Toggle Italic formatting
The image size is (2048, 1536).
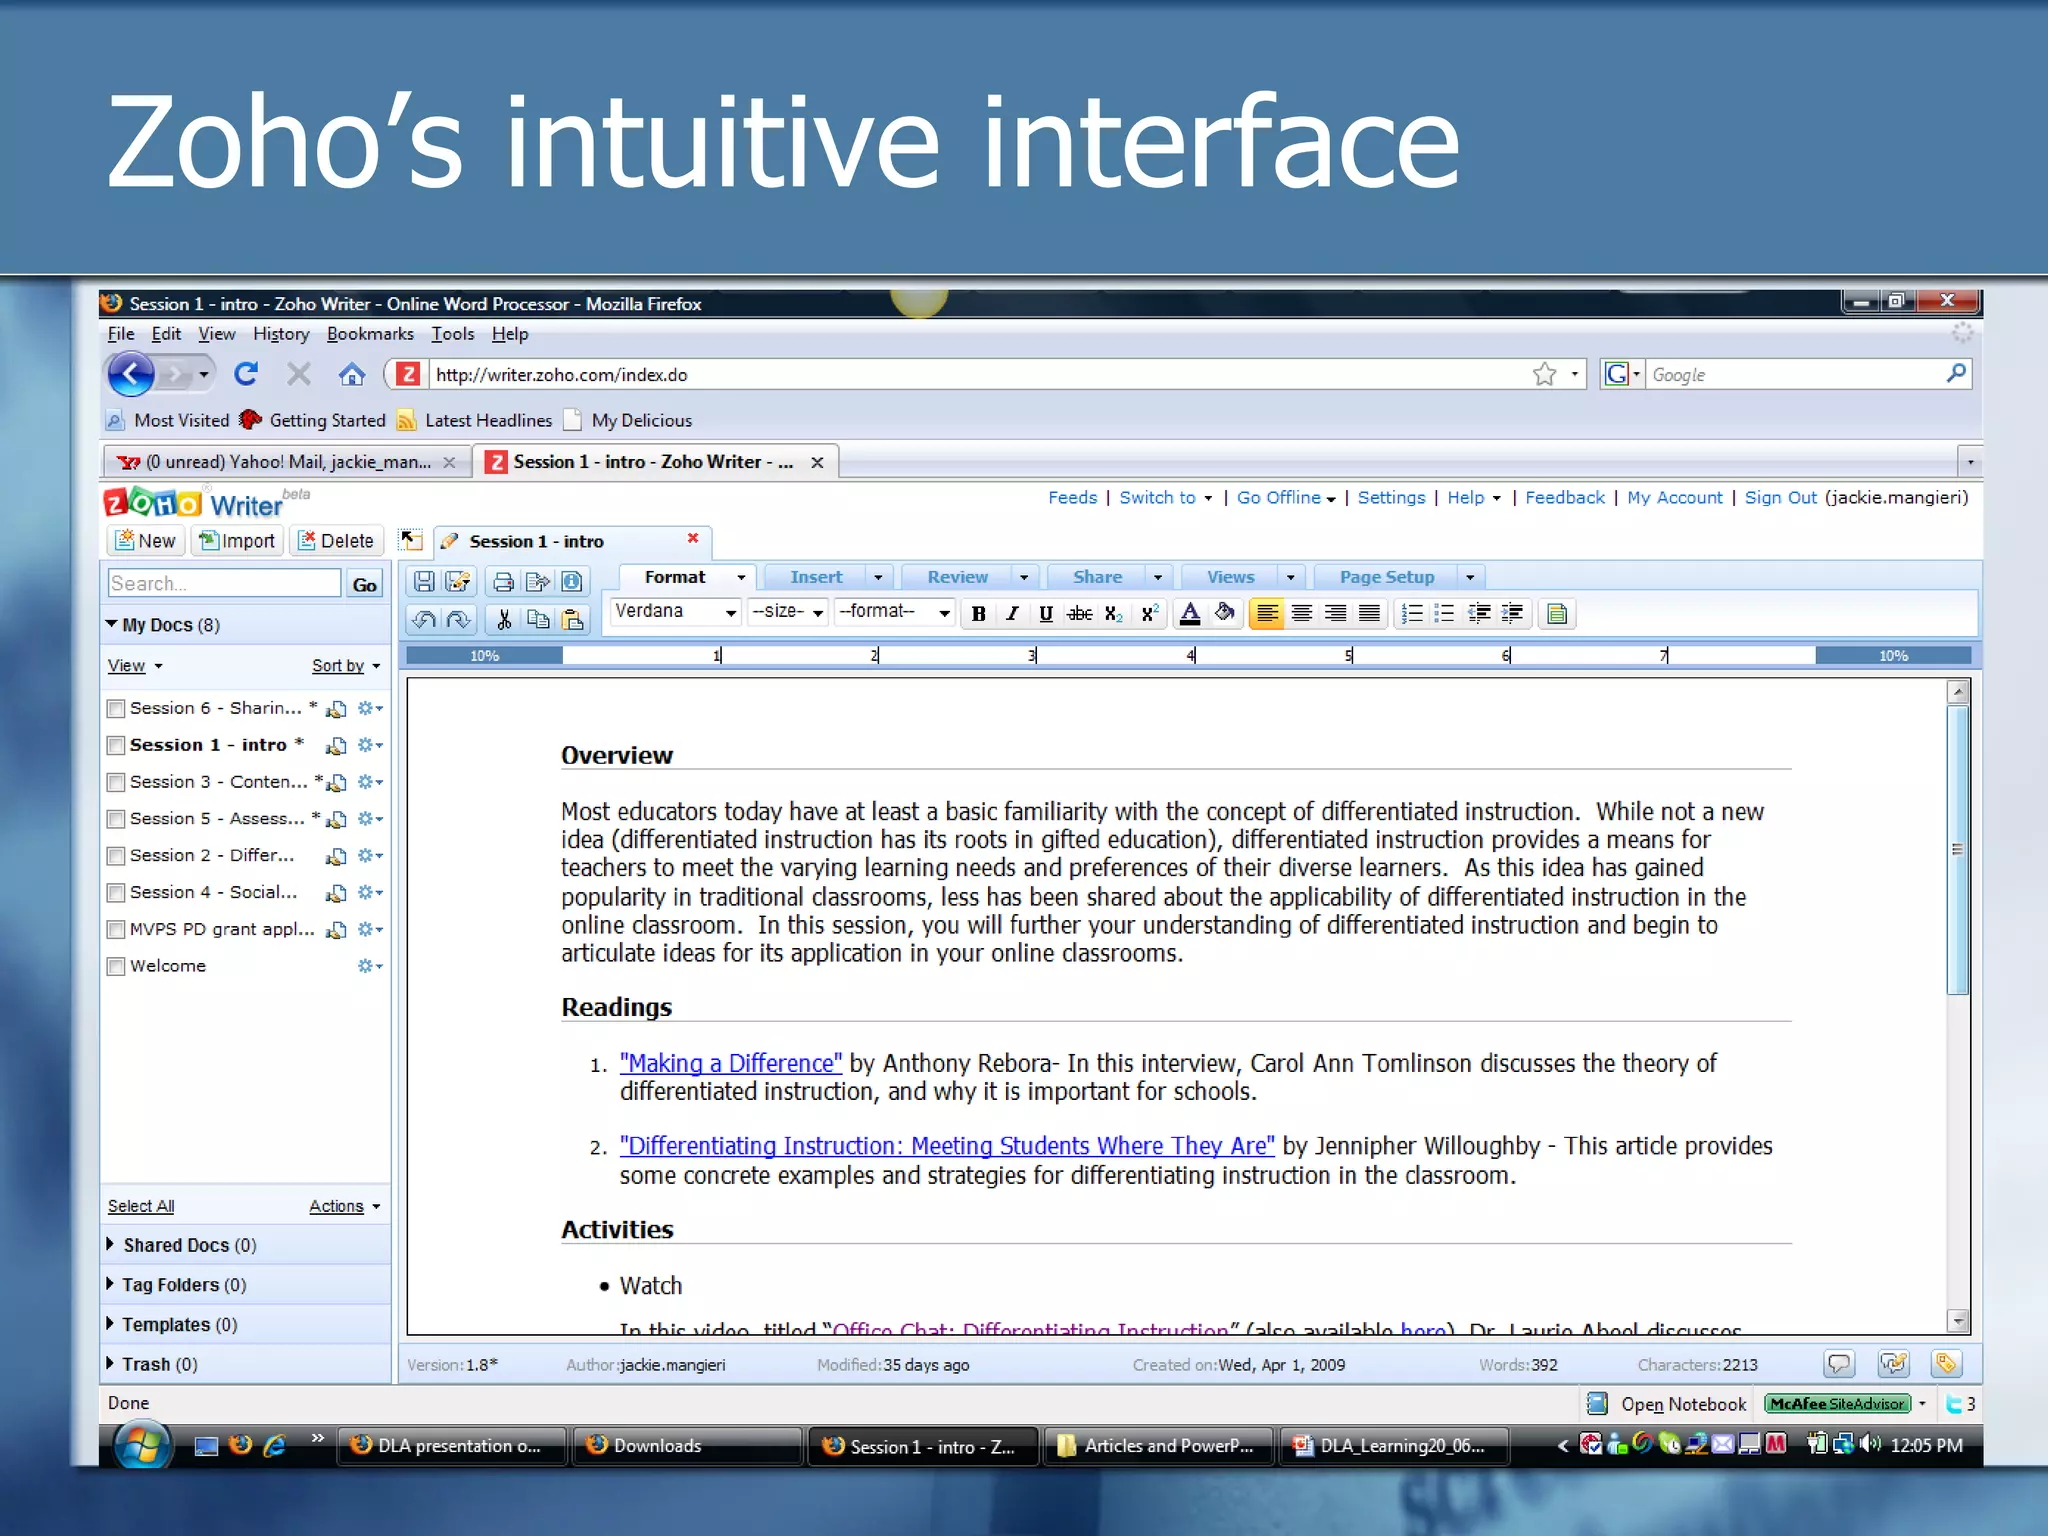(x=1012, y=614)
